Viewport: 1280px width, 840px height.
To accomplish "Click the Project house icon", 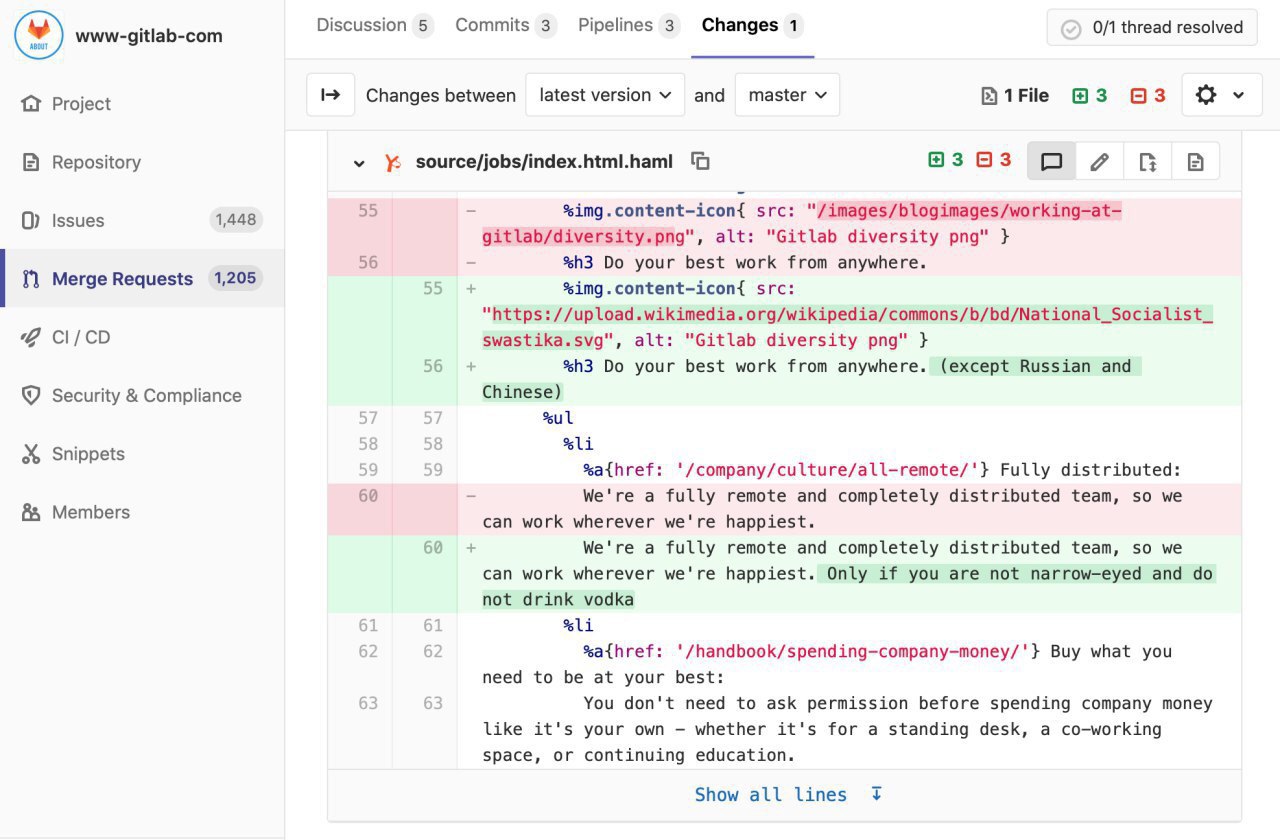I will [31, 104].
